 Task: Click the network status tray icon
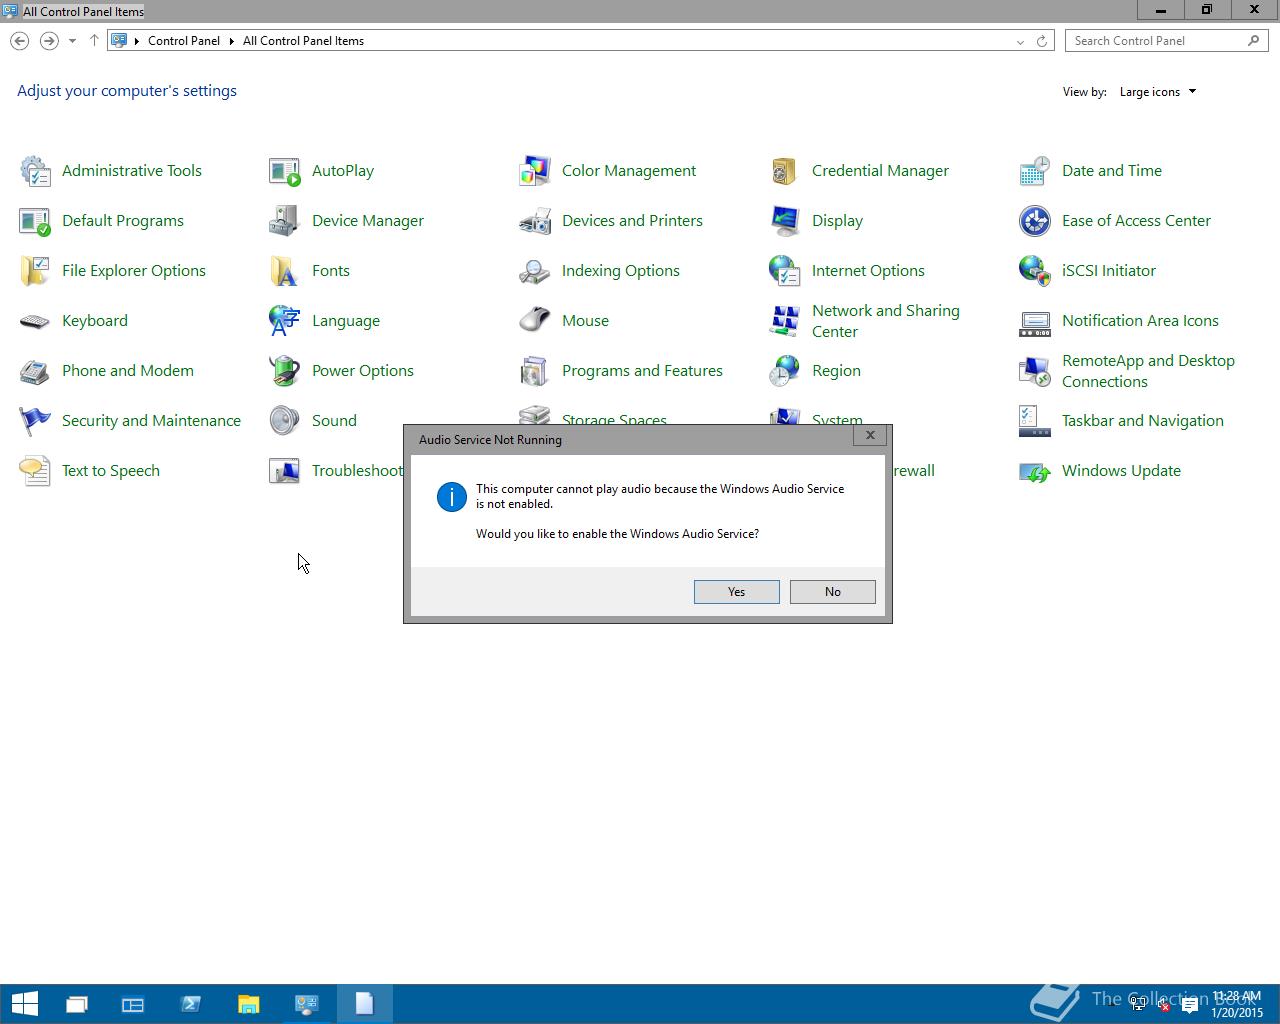[x=1138, y=1006]
